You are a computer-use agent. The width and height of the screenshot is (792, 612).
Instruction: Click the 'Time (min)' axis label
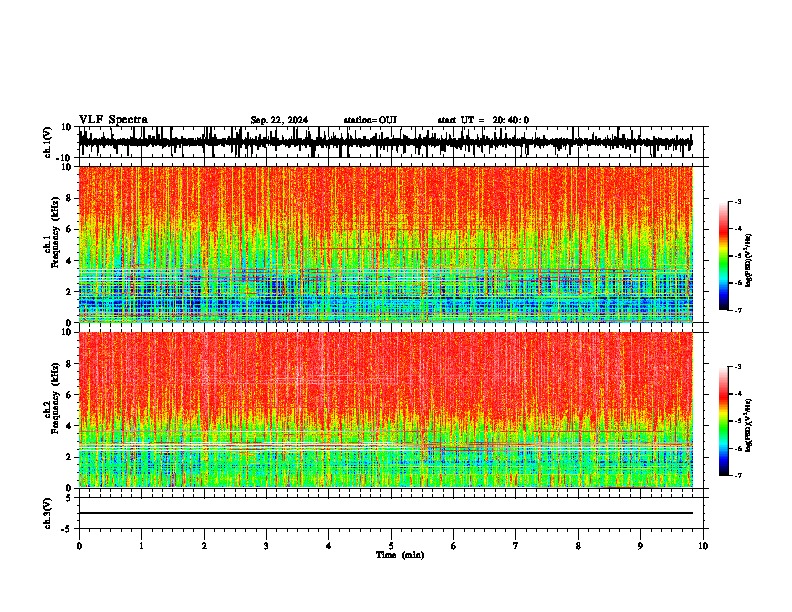click(x=400, y=555)
